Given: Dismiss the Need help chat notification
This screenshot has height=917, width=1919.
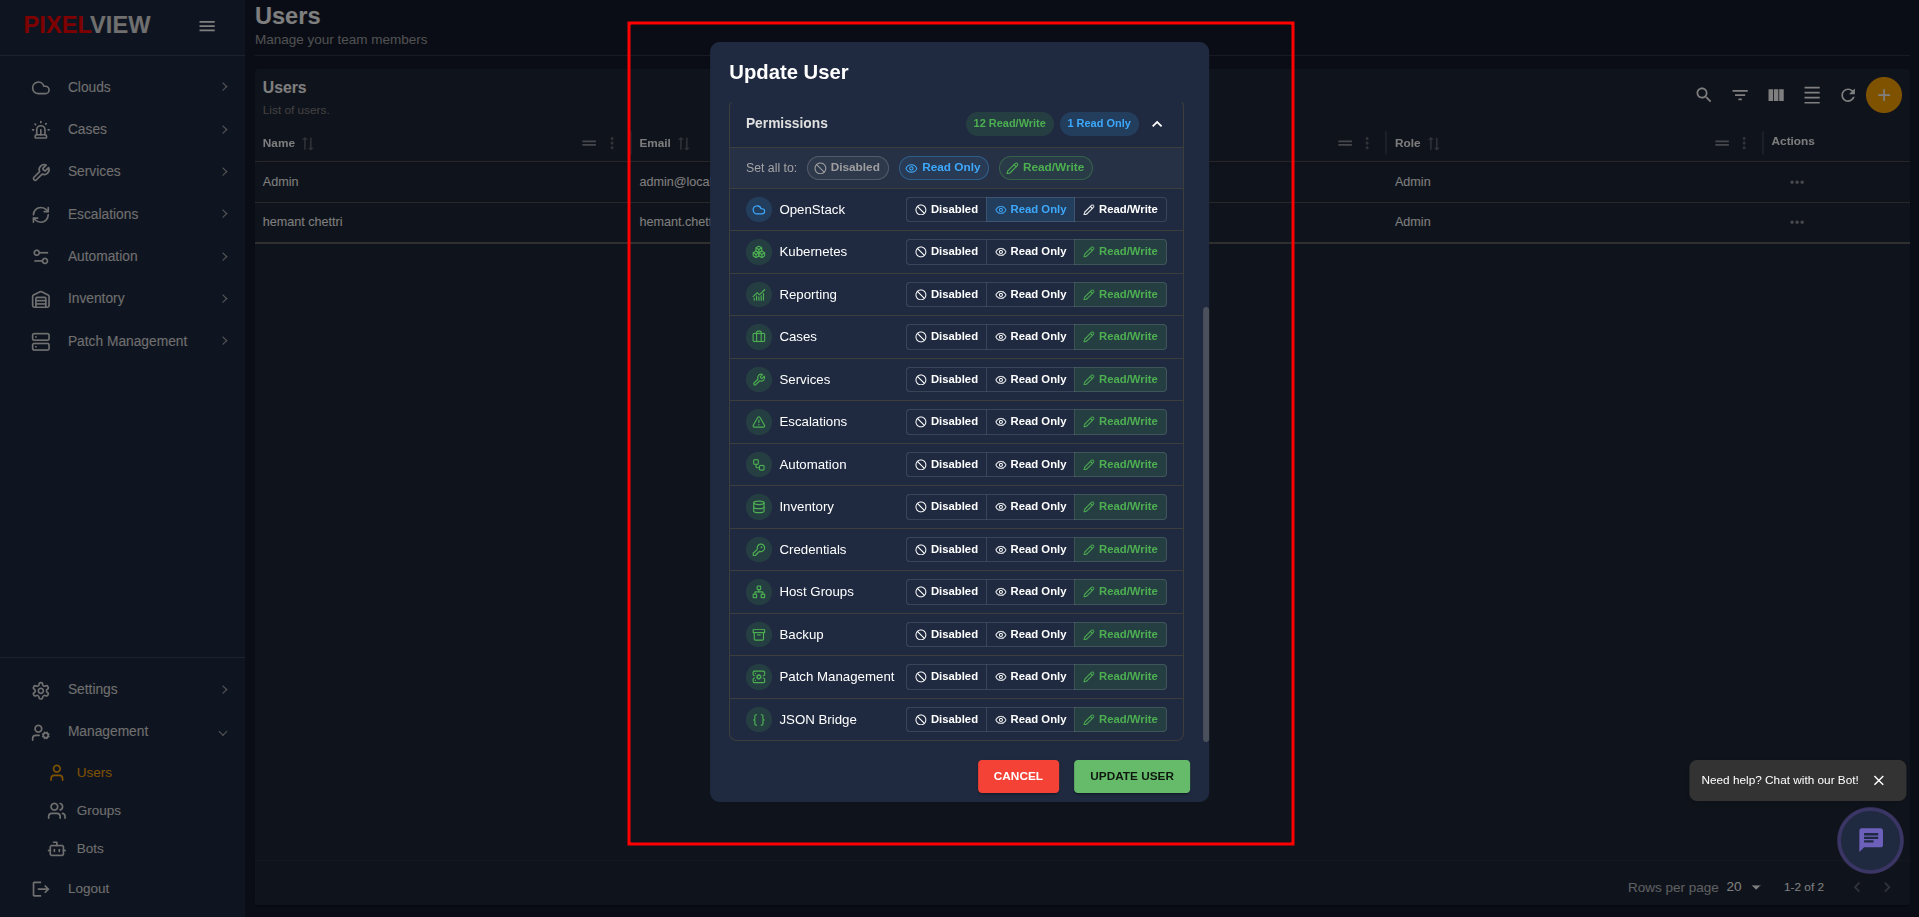Looking at the screenshot, I should [1879, 781].
